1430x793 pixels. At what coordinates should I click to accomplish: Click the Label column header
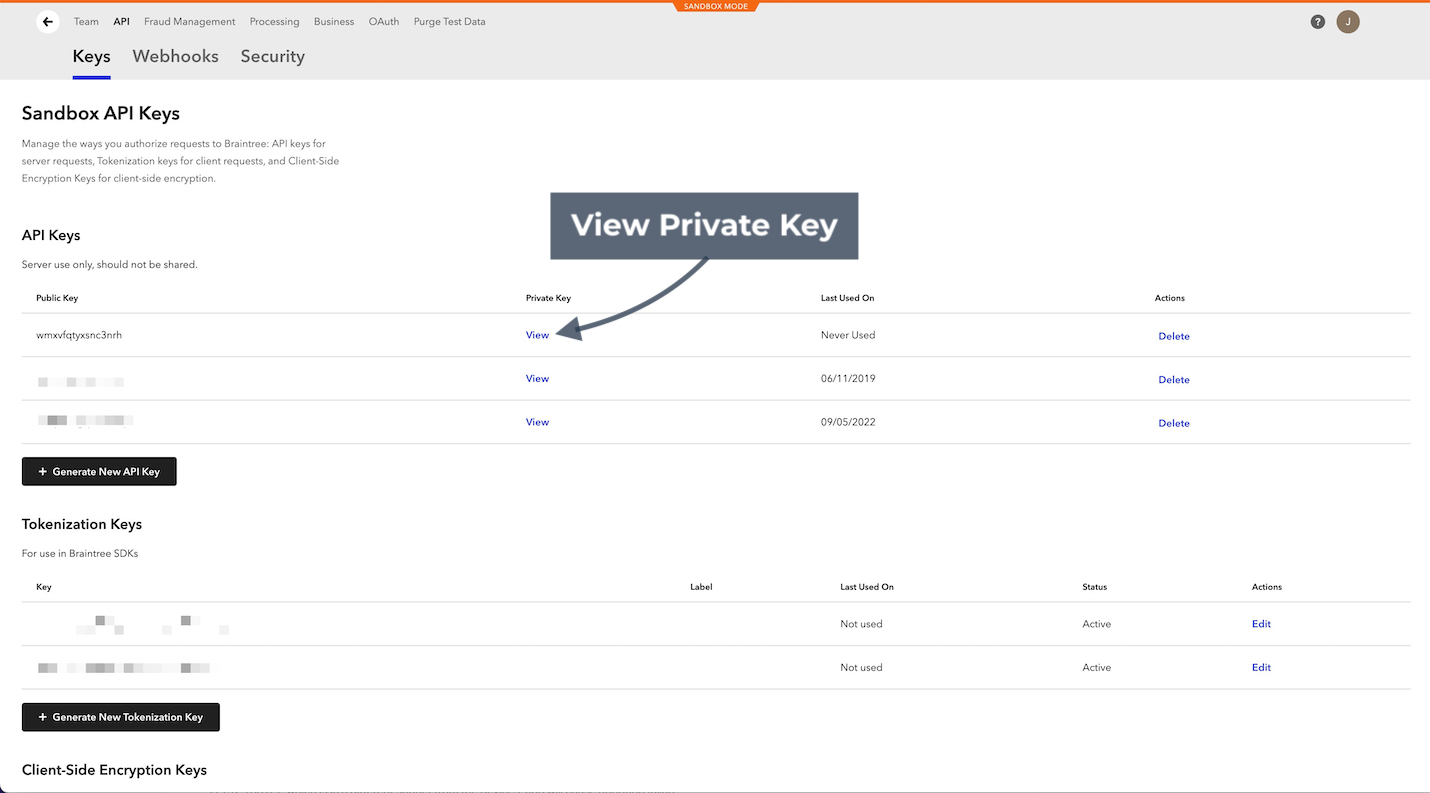(x=701, y=587)
